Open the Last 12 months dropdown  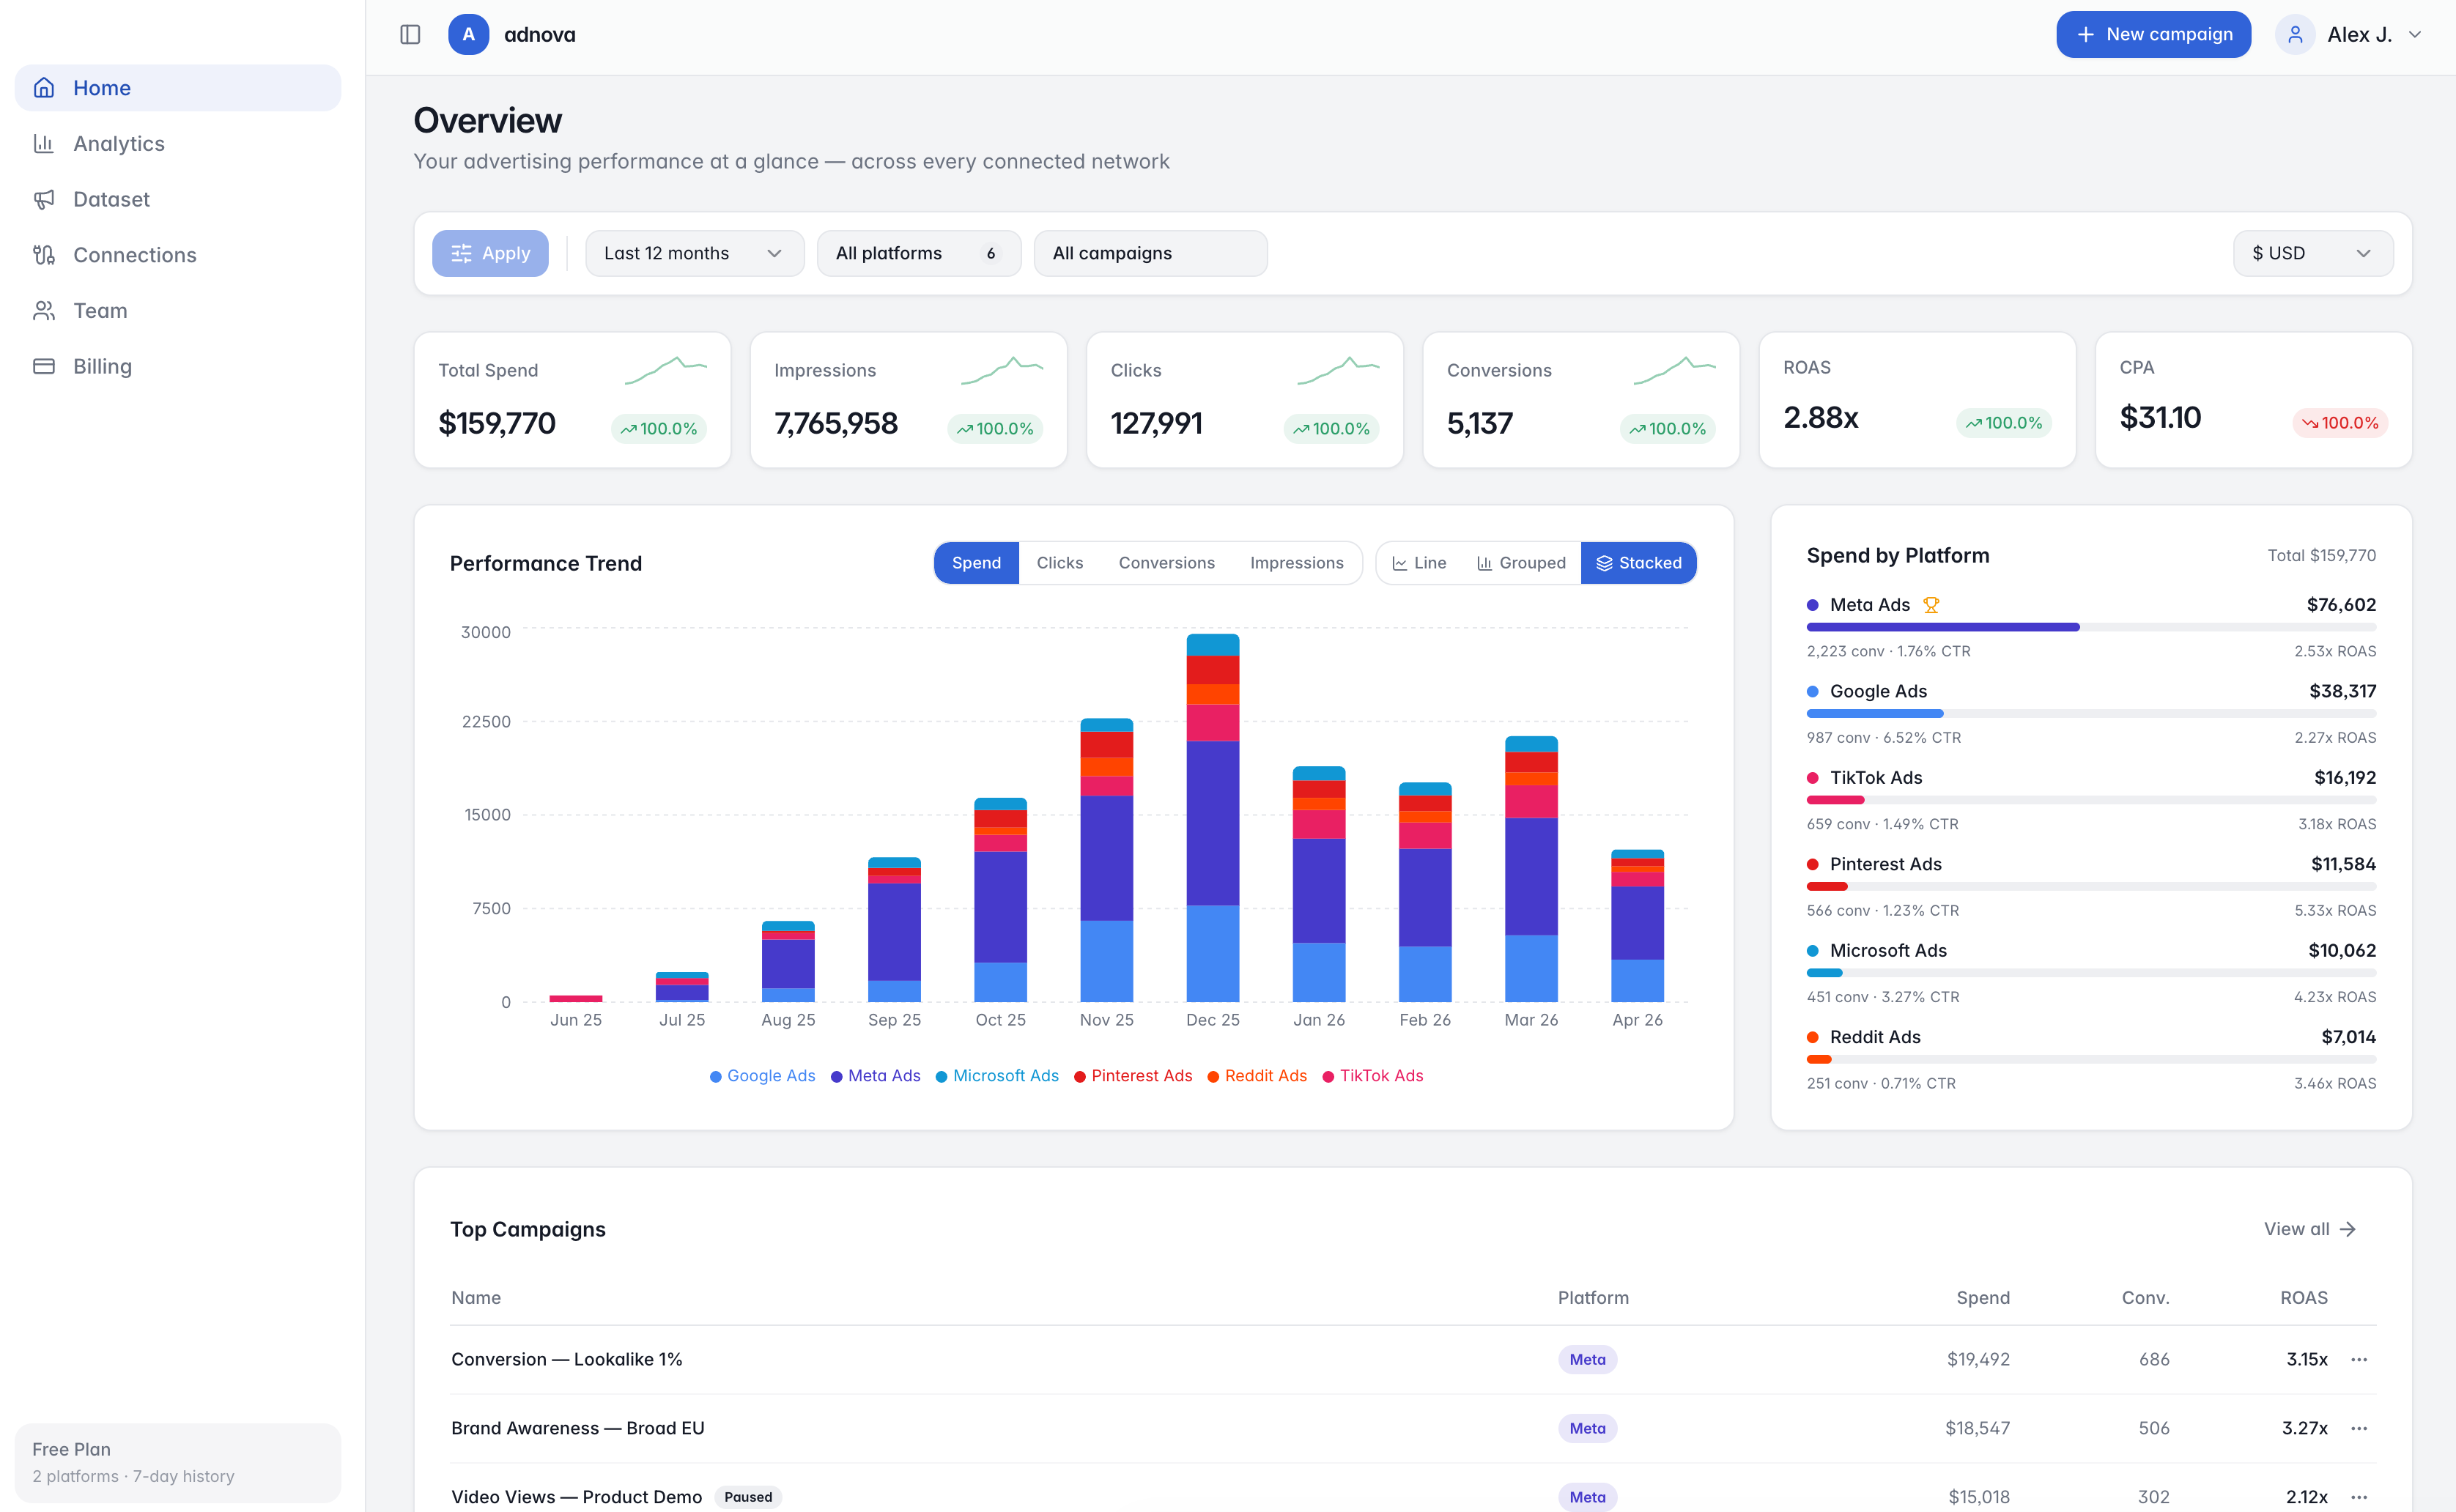click(x=694, y=254)
